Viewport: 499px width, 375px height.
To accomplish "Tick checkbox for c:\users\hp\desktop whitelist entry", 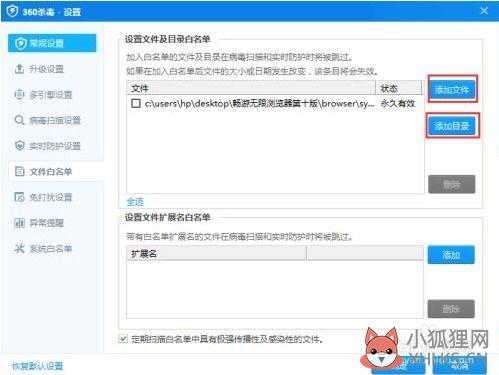I will pyautogui.click(x=136, y=103).
